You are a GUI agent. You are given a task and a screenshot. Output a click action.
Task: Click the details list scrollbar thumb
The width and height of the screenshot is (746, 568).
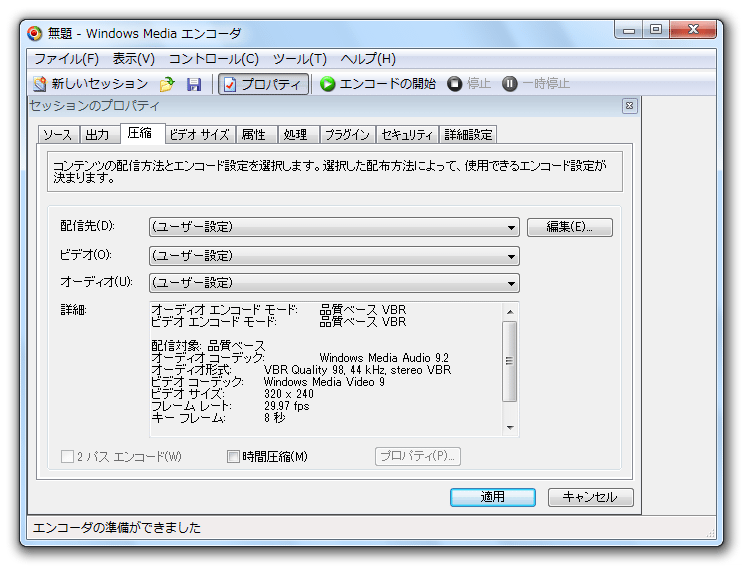point(510,361)
